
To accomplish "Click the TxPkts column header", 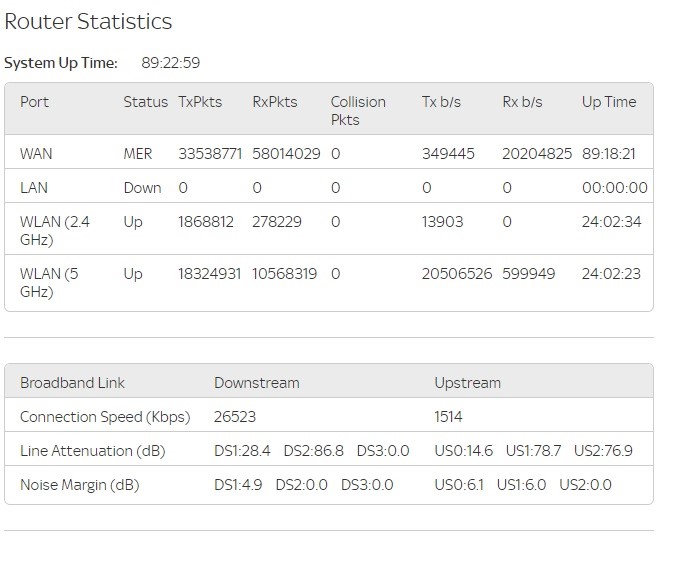I will tap(200, 102).
